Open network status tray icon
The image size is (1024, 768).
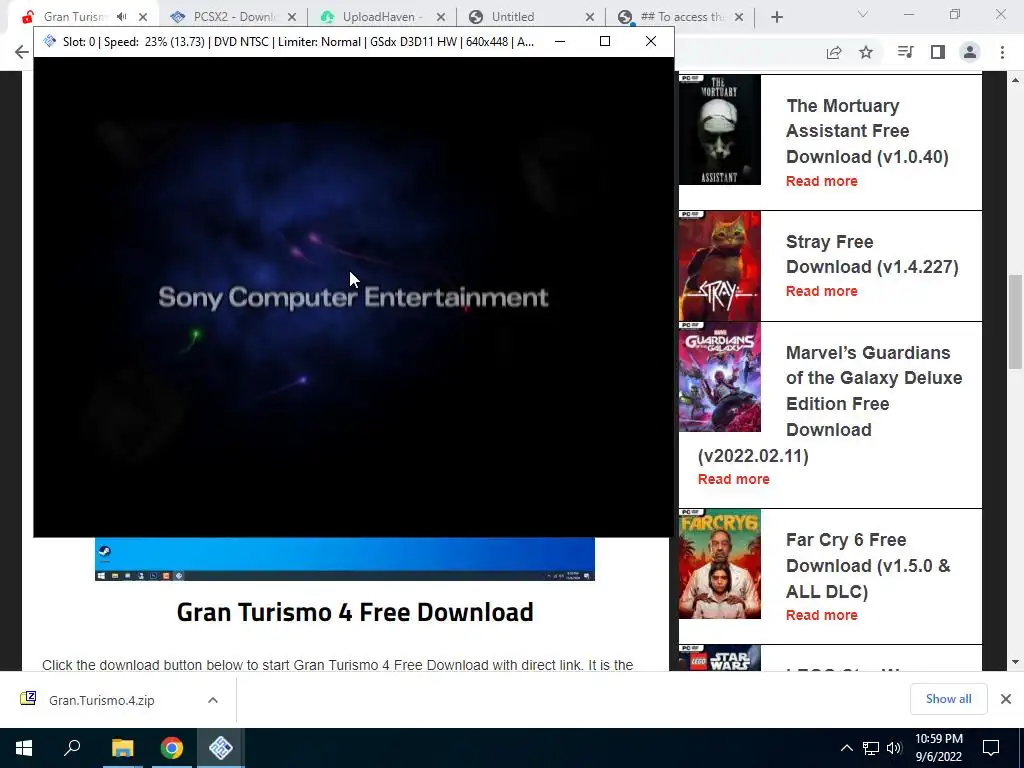coord(871,748)
